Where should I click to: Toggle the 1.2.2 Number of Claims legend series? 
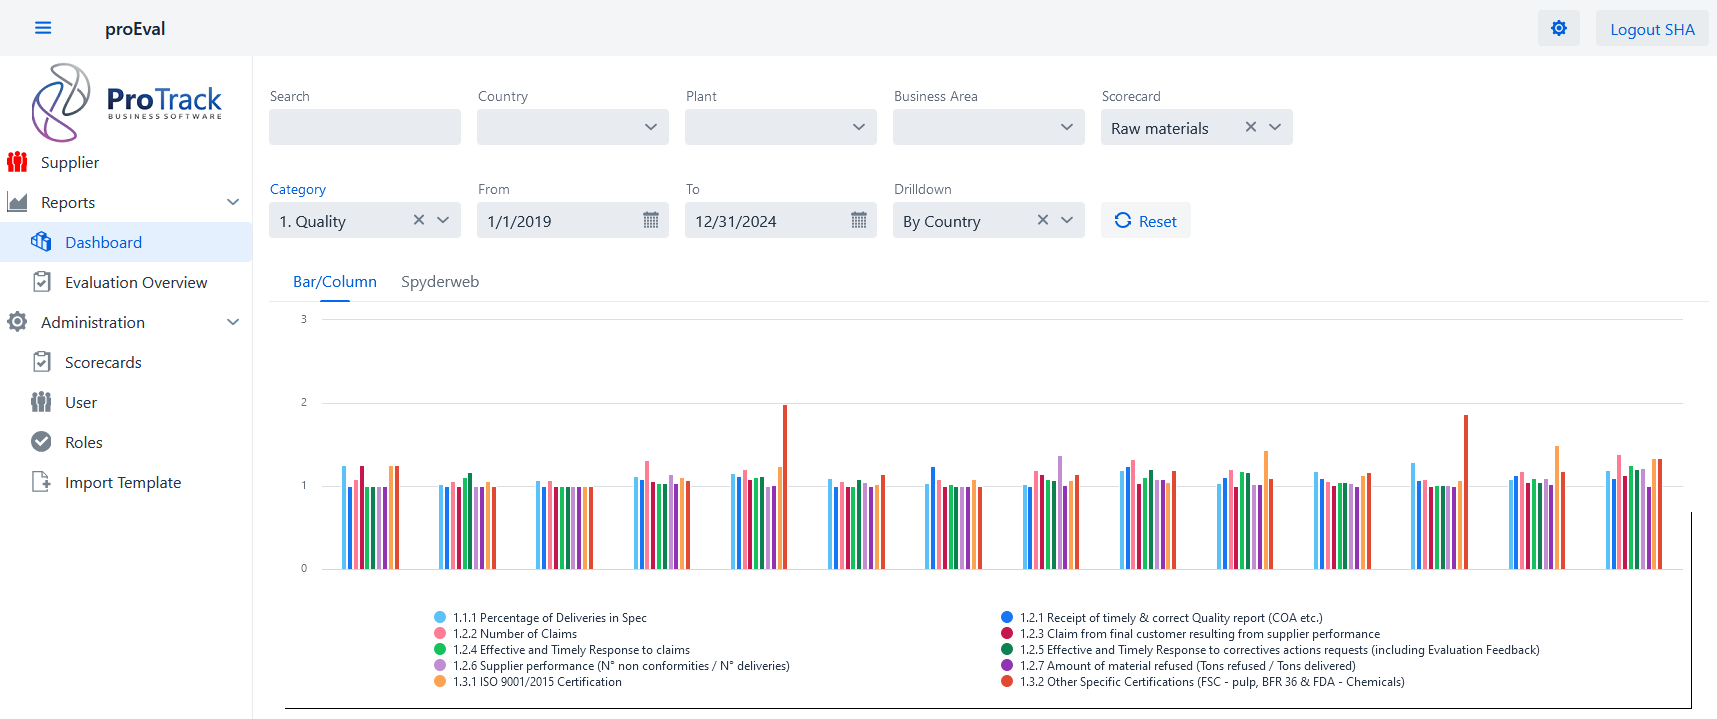click(x=440, y=634)
